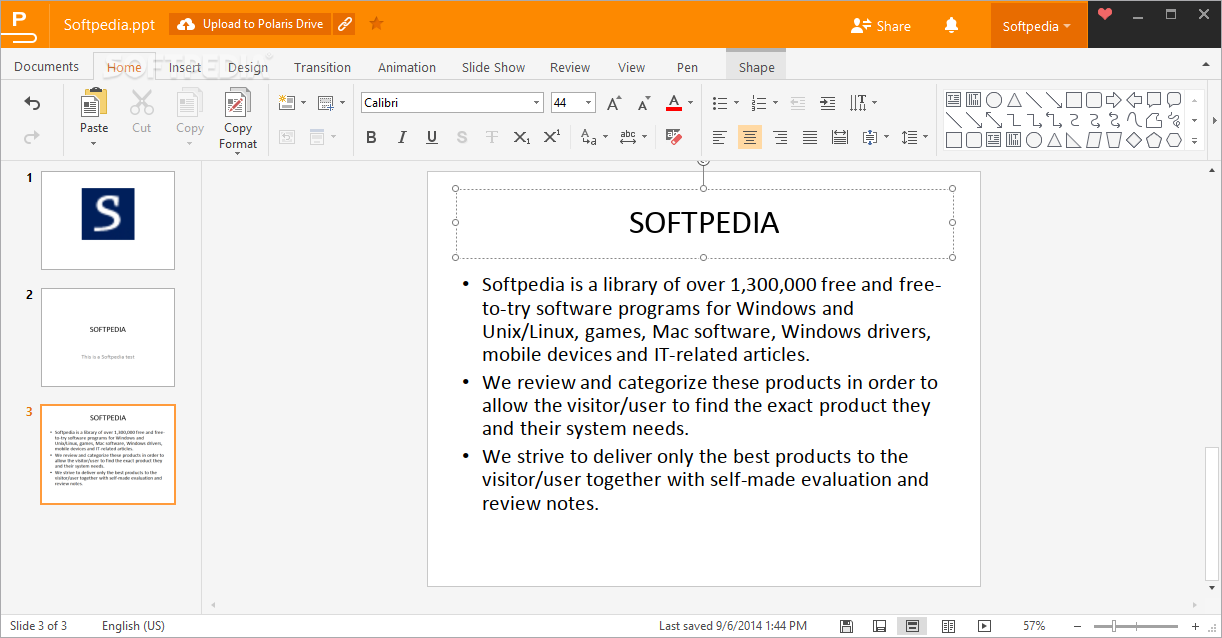Open the Transition tab
Screen dimensions: 1222x638
[x=322, y=67]
